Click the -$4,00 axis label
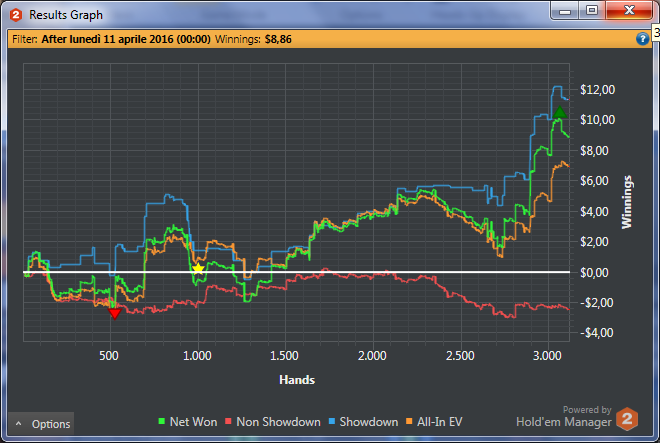660x443 pixels. point(597,333)
